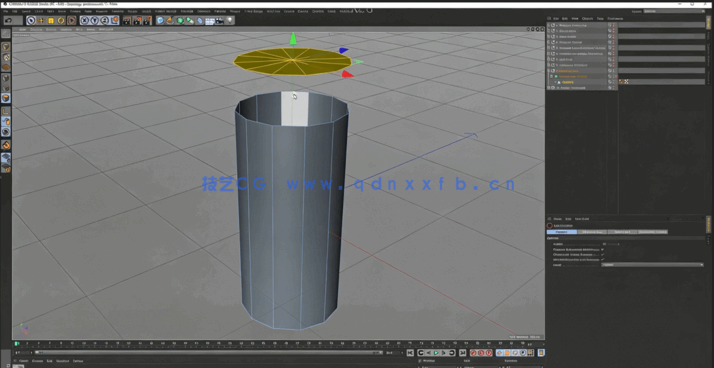Open the Layout dropdown at top right
This screenshot has height=368, width=714.
click(x=673, y=11)
